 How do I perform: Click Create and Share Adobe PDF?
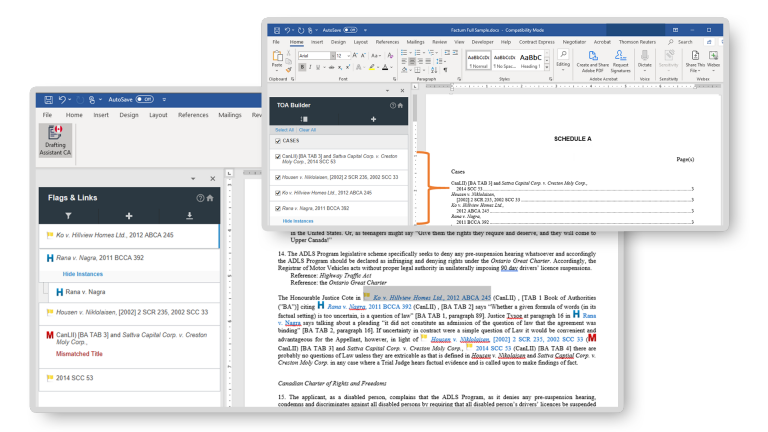tap(593, 62)
